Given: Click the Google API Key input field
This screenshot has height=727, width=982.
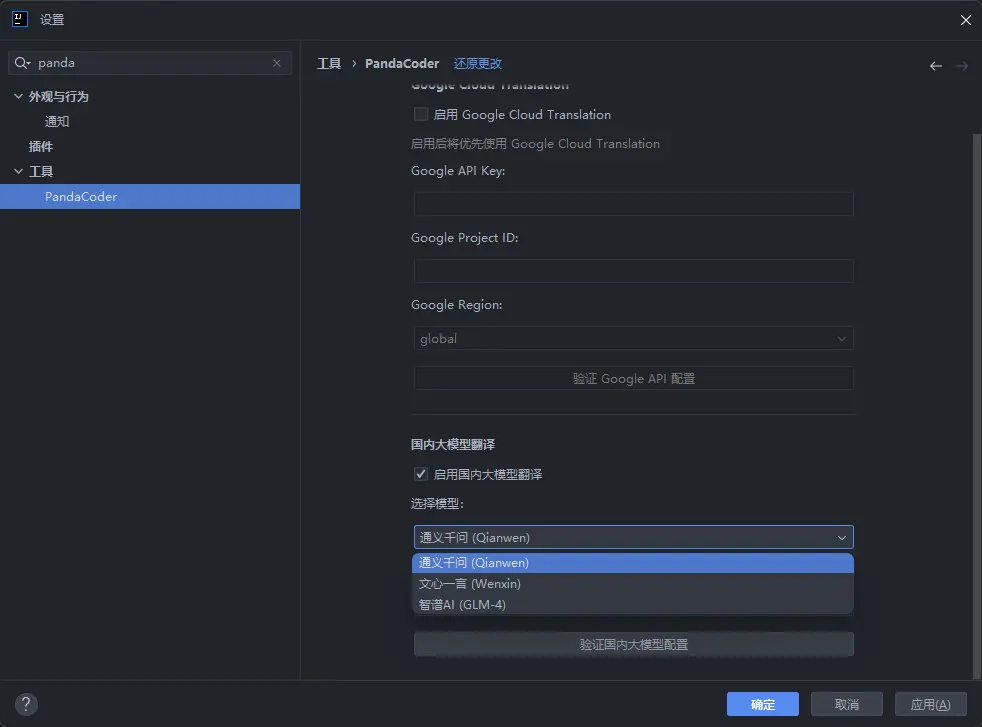Looking at the screenshot, I should 633,204.
